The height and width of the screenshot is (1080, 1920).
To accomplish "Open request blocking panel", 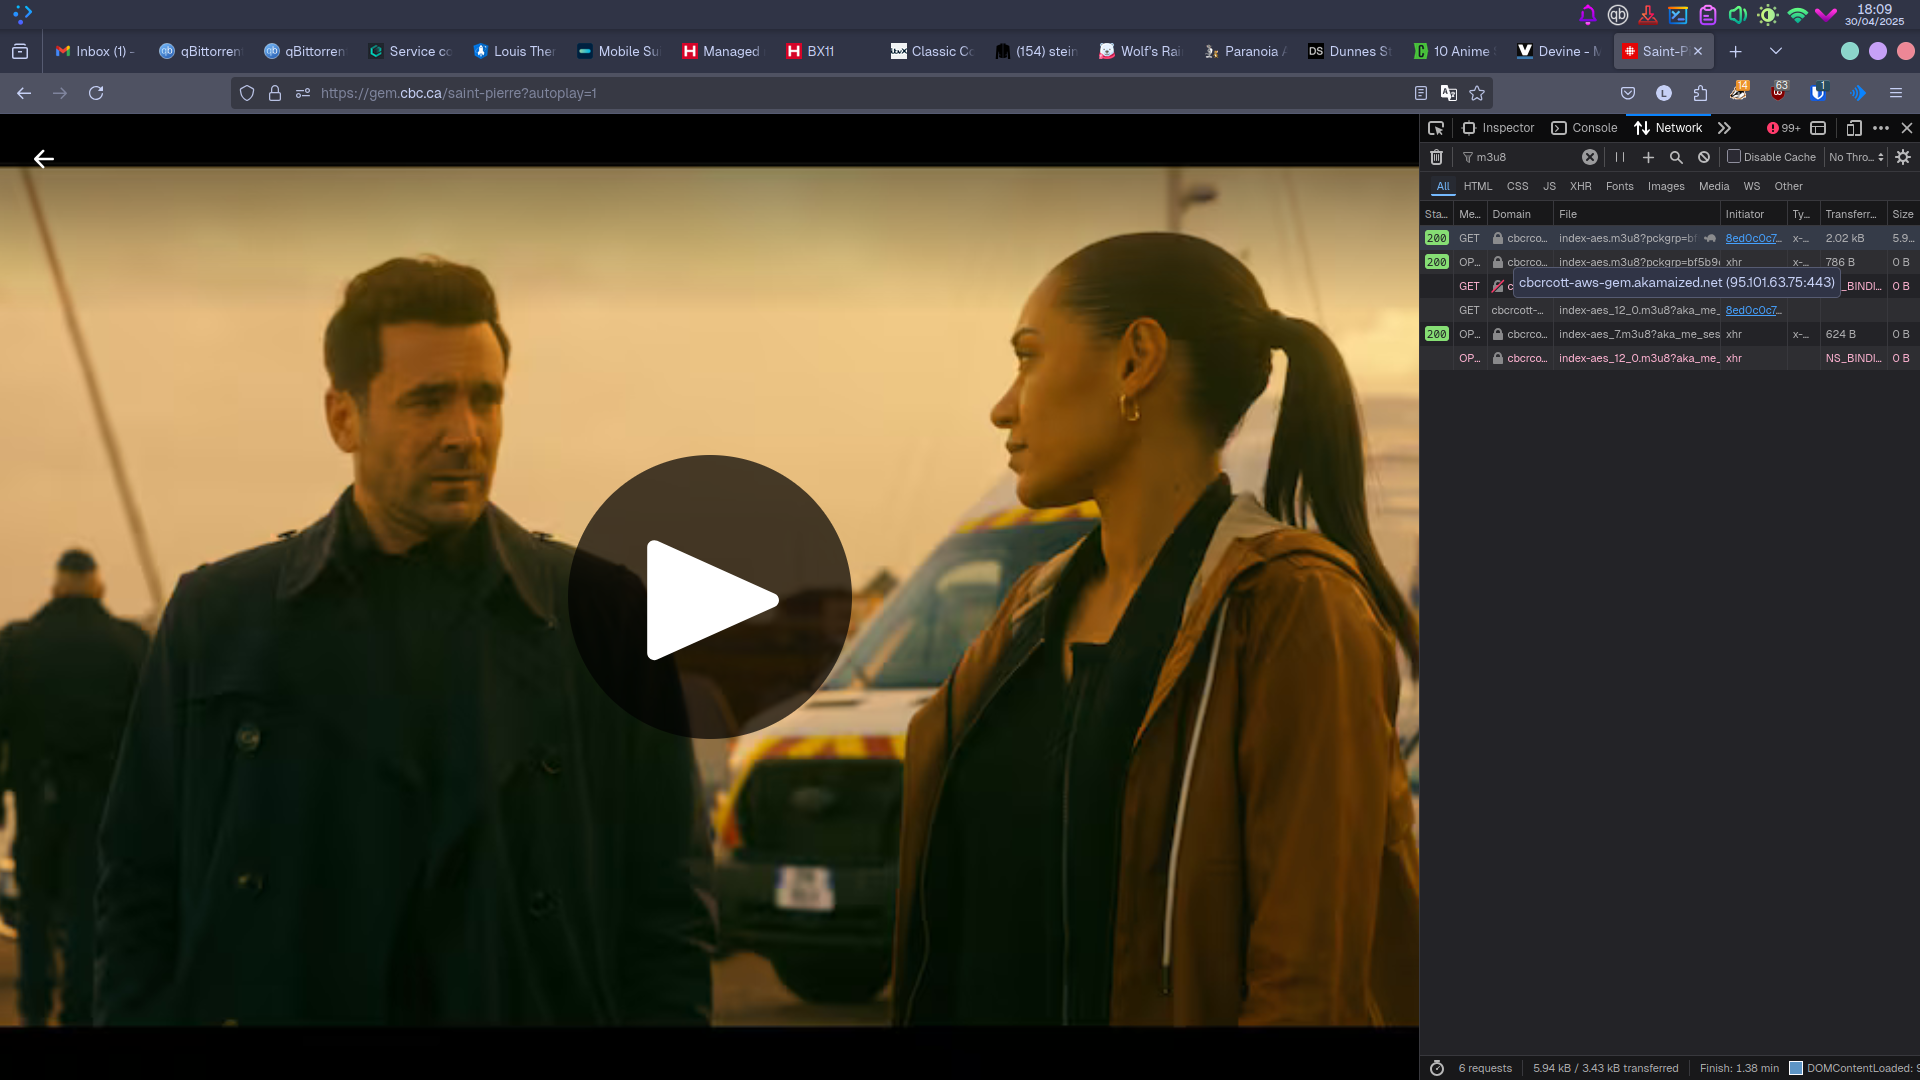I will (x=1704, y=157).
